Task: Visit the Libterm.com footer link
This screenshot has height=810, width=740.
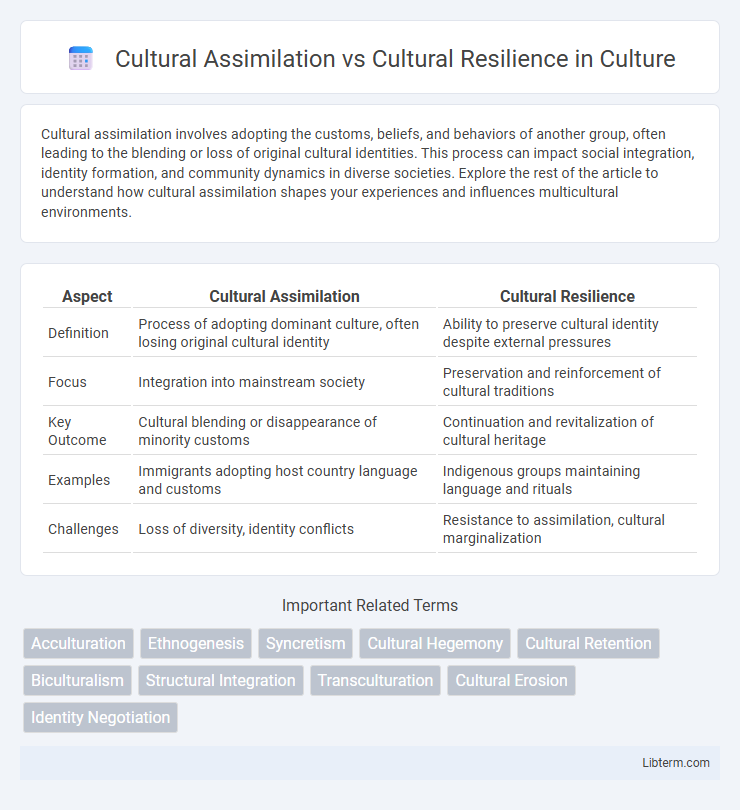Action: coord(676,762)
